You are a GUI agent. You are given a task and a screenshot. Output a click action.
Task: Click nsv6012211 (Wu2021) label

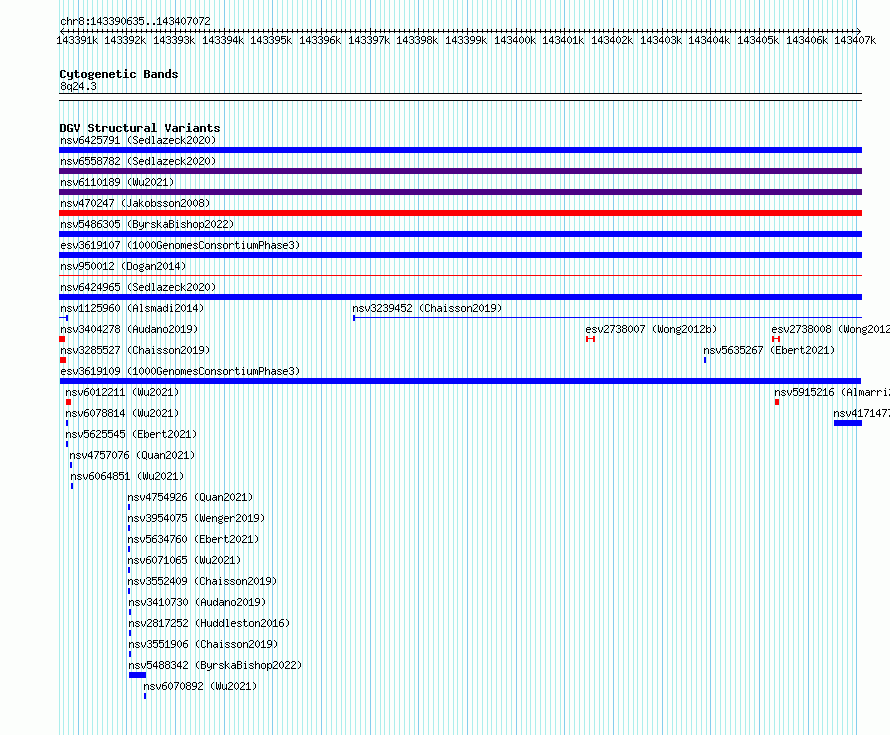point(122,392)
